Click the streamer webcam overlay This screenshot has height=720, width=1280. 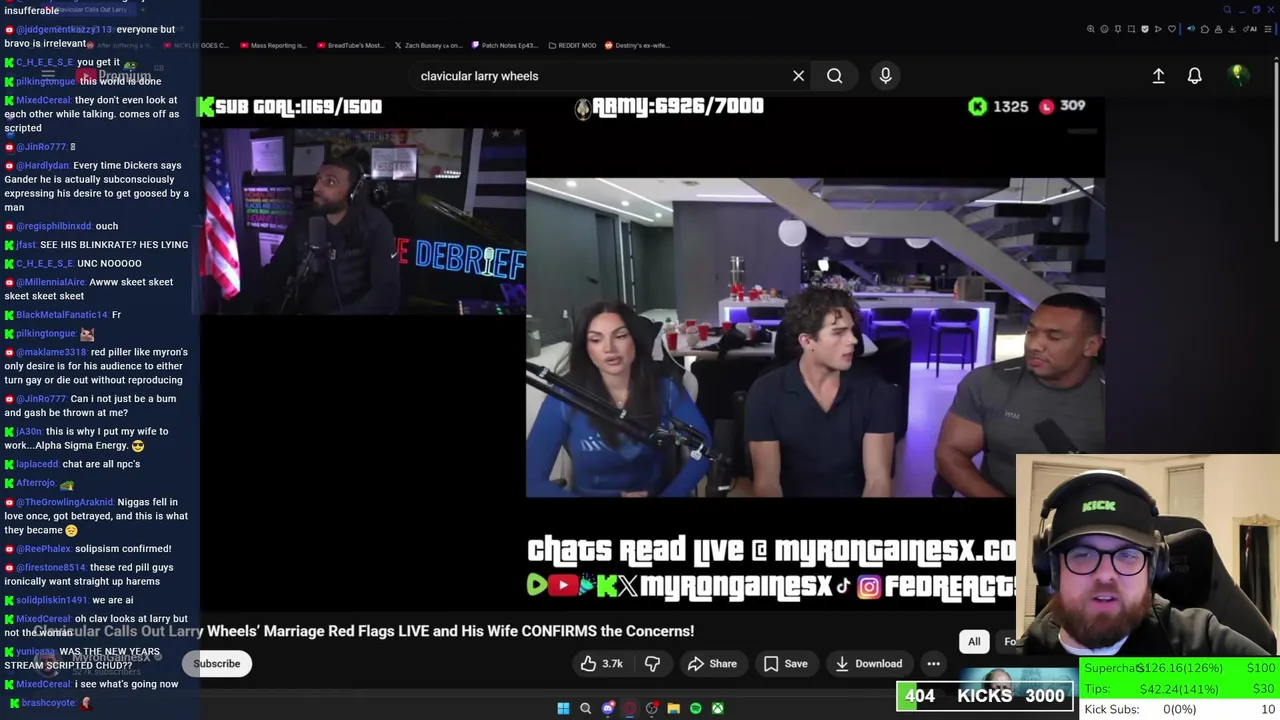[1147, 556]
